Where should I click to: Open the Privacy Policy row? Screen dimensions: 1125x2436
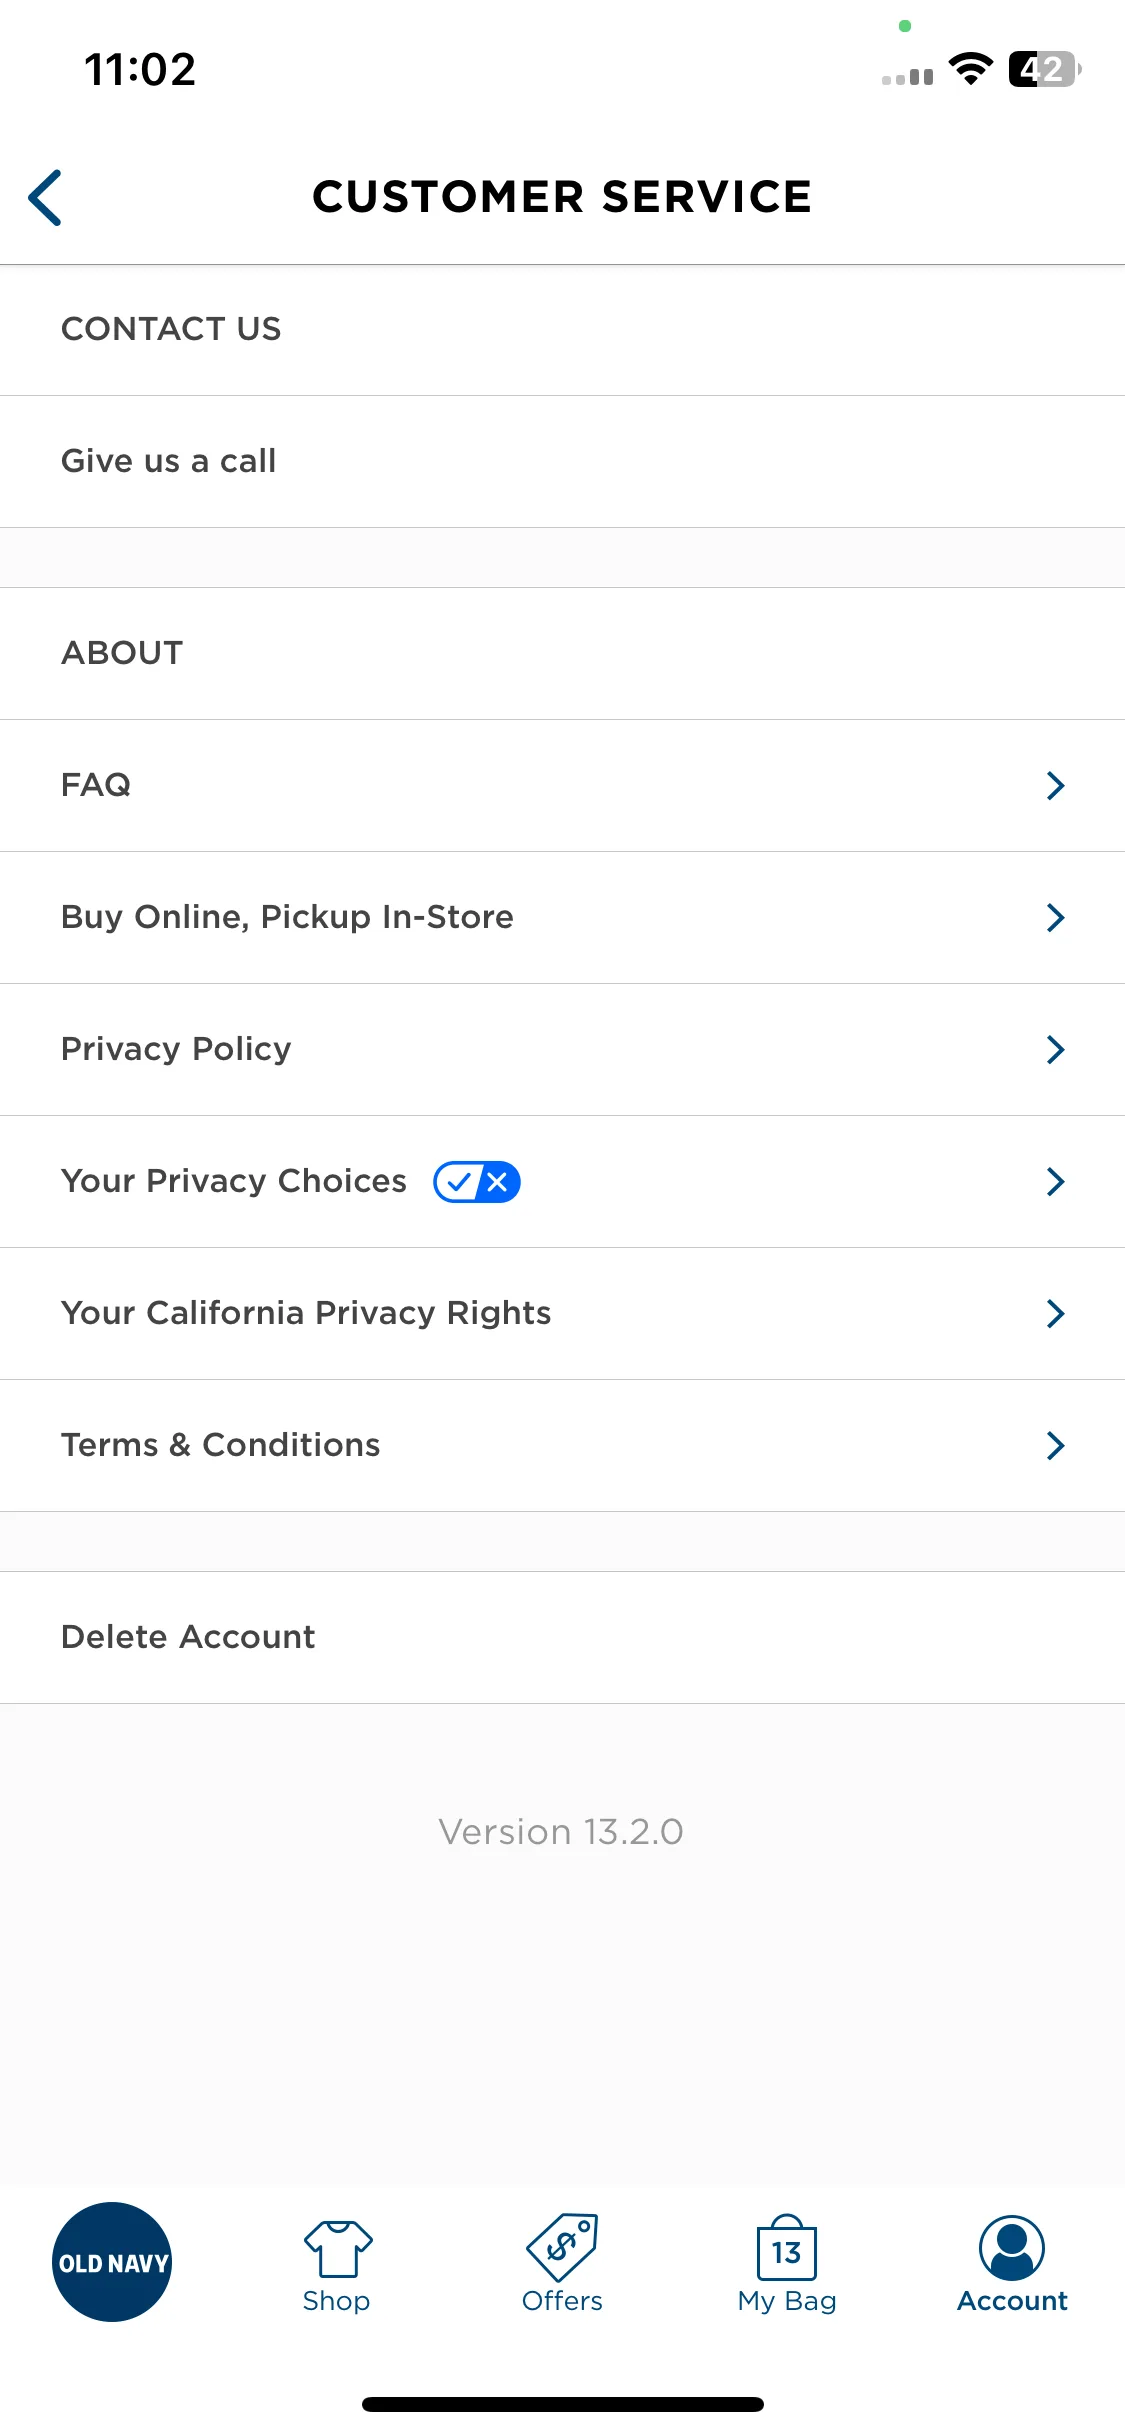point(562,1049)
